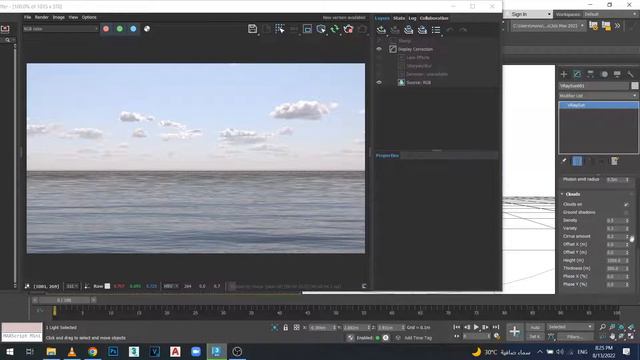Click the large Set Key plus button
Image resolution: width=640 pixels, height=360 pixels.
(515, 331)
